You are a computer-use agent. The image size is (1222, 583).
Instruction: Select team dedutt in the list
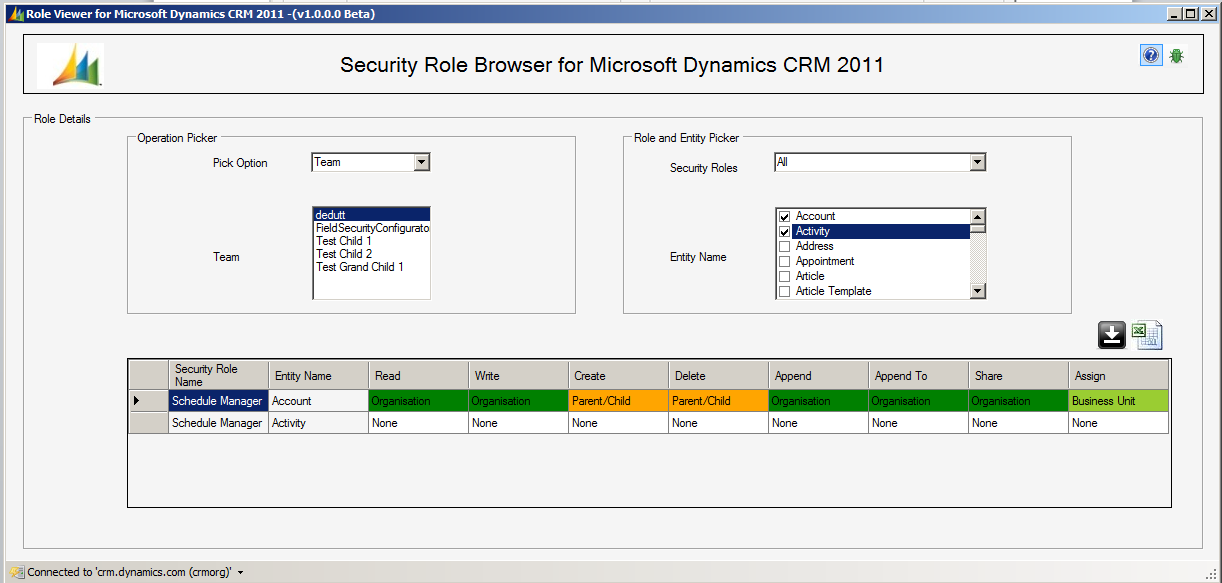371,214
